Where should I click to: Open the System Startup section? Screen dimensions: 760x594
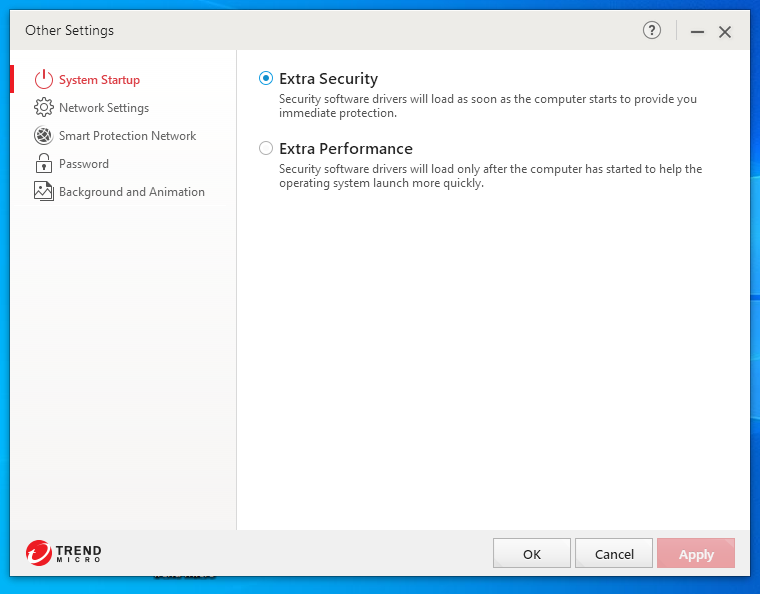click(x=99, y=80)
